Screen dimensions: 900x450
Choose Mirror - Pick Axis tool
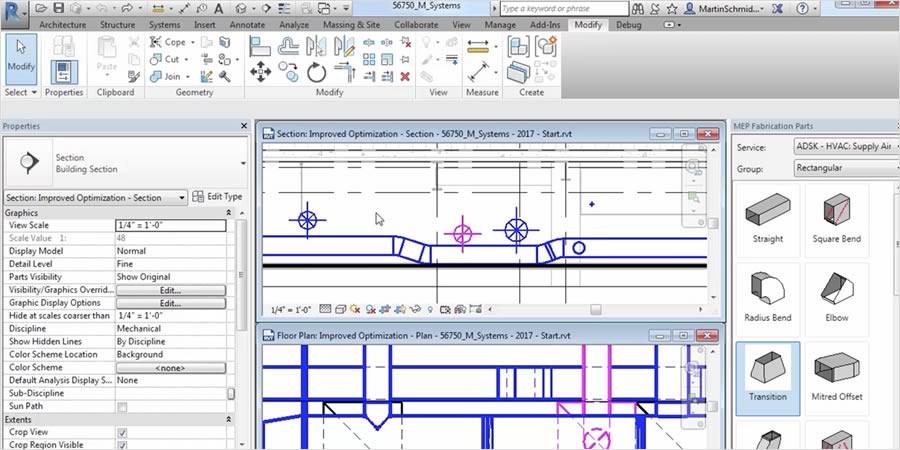tap(316, 46)
